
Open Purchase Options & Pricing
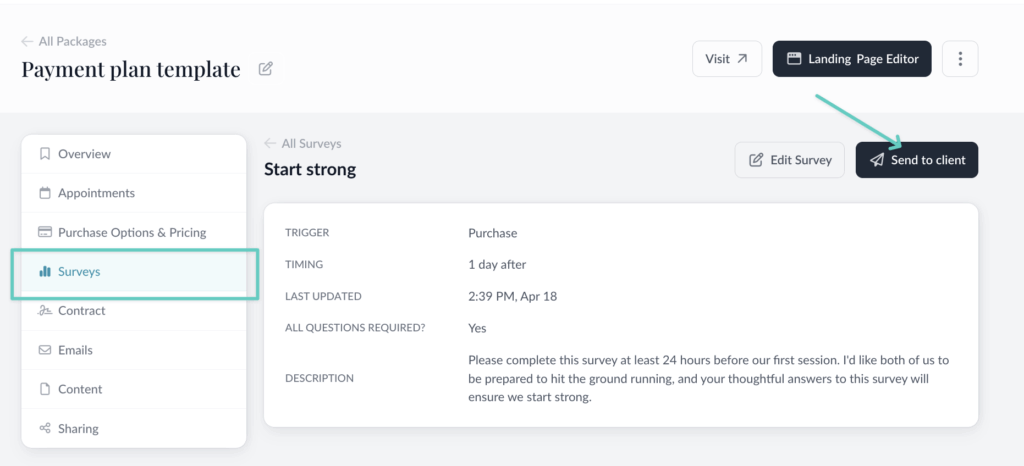(x=132, y=232)
